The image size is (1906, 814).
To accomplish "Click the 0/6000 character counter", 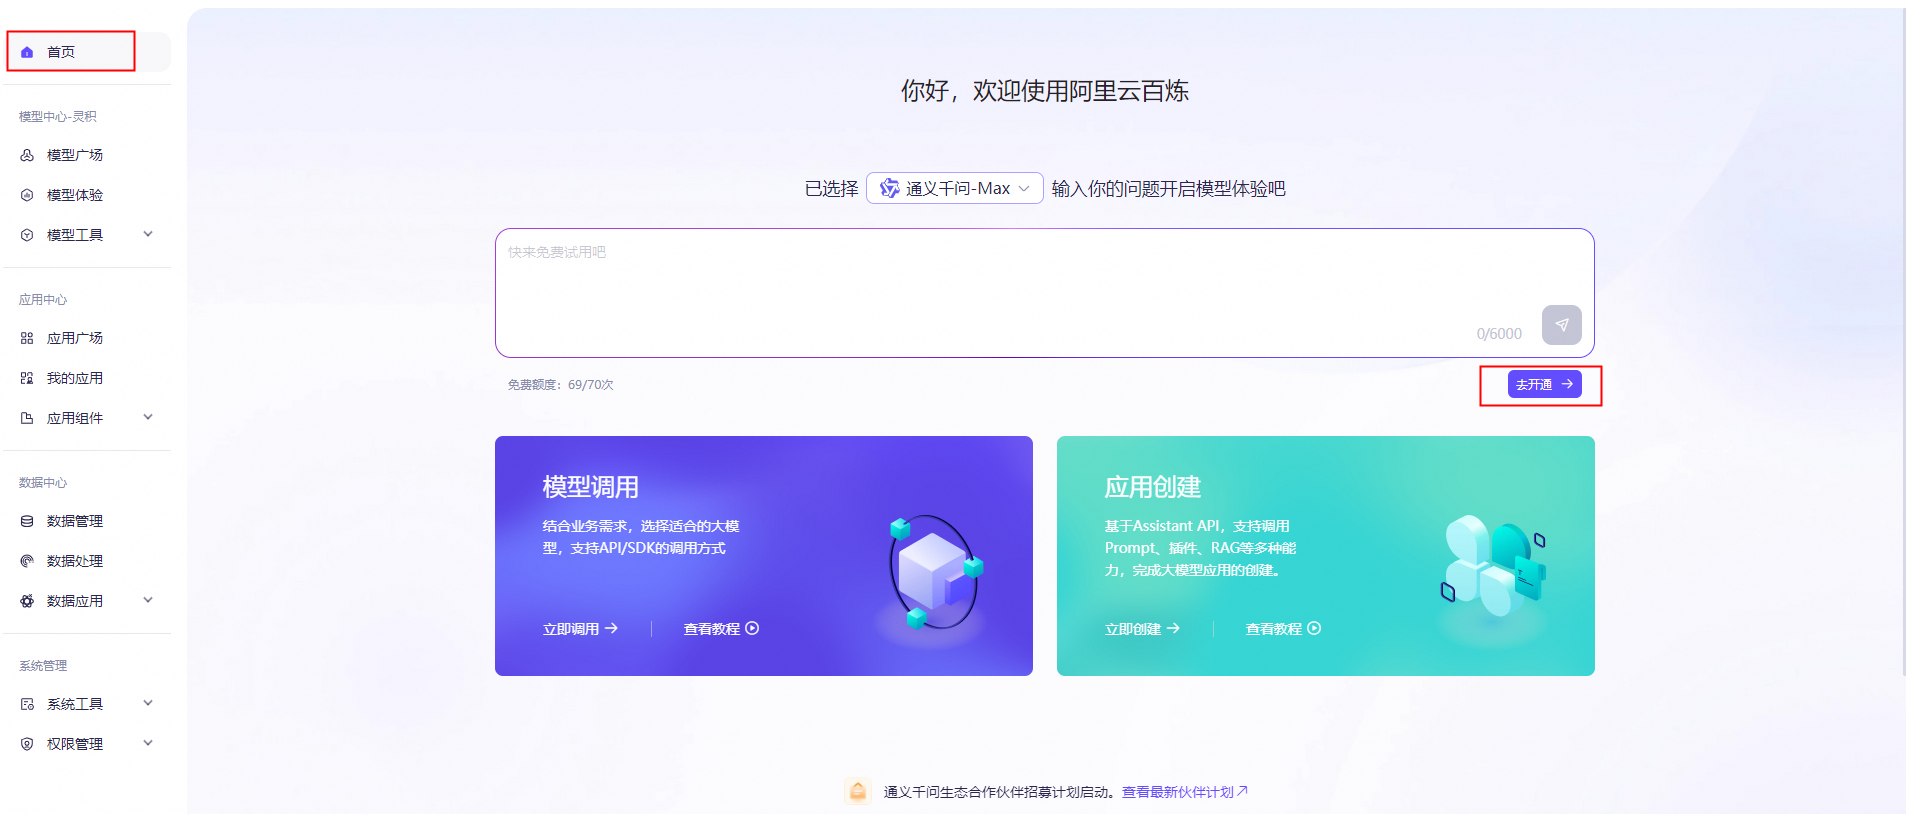I will point(1499,334).
